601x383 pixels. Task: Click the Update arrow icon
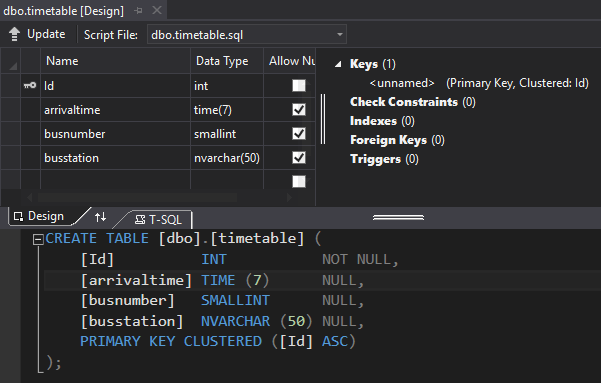[x=15, y=34]
